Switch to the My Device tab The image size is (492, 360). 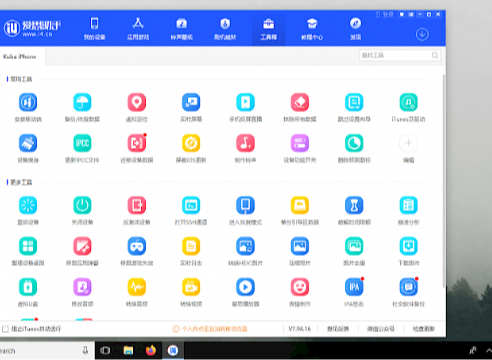(x=94, y=29)
